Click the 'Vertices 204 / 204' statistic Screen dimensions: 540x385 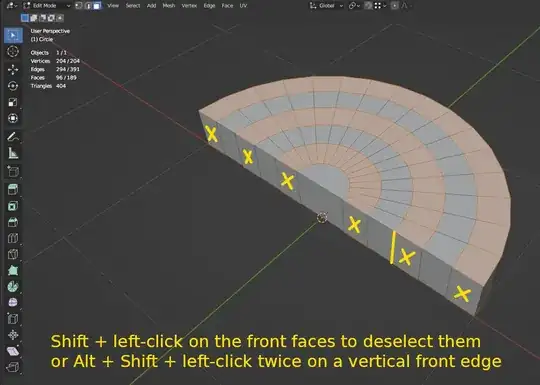tap(55, 61)
